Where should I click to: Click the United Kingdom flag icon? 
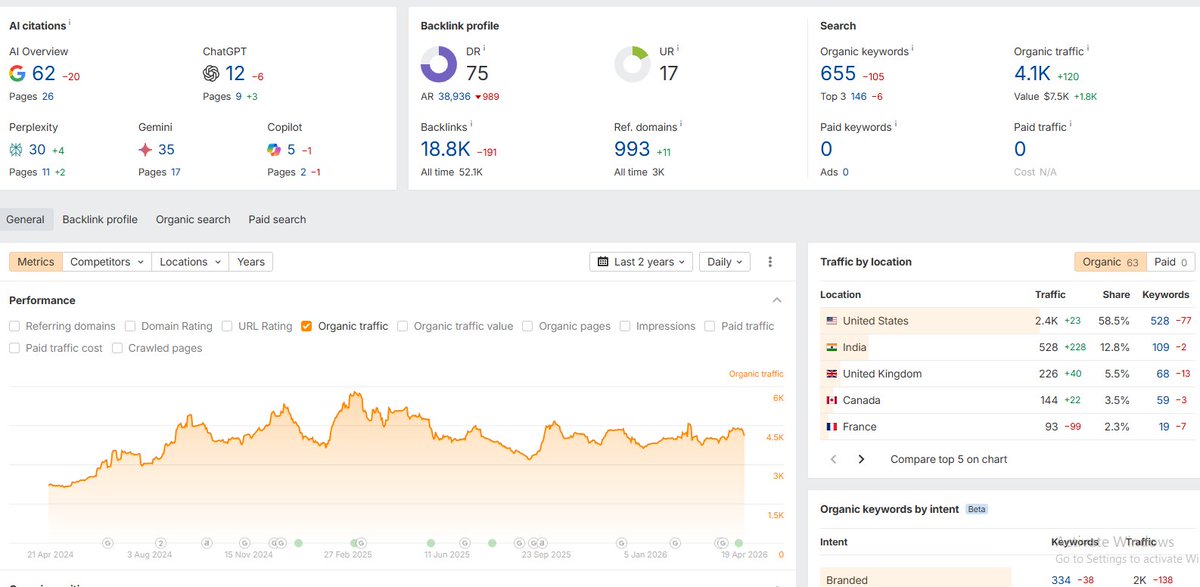pos(831,374)
